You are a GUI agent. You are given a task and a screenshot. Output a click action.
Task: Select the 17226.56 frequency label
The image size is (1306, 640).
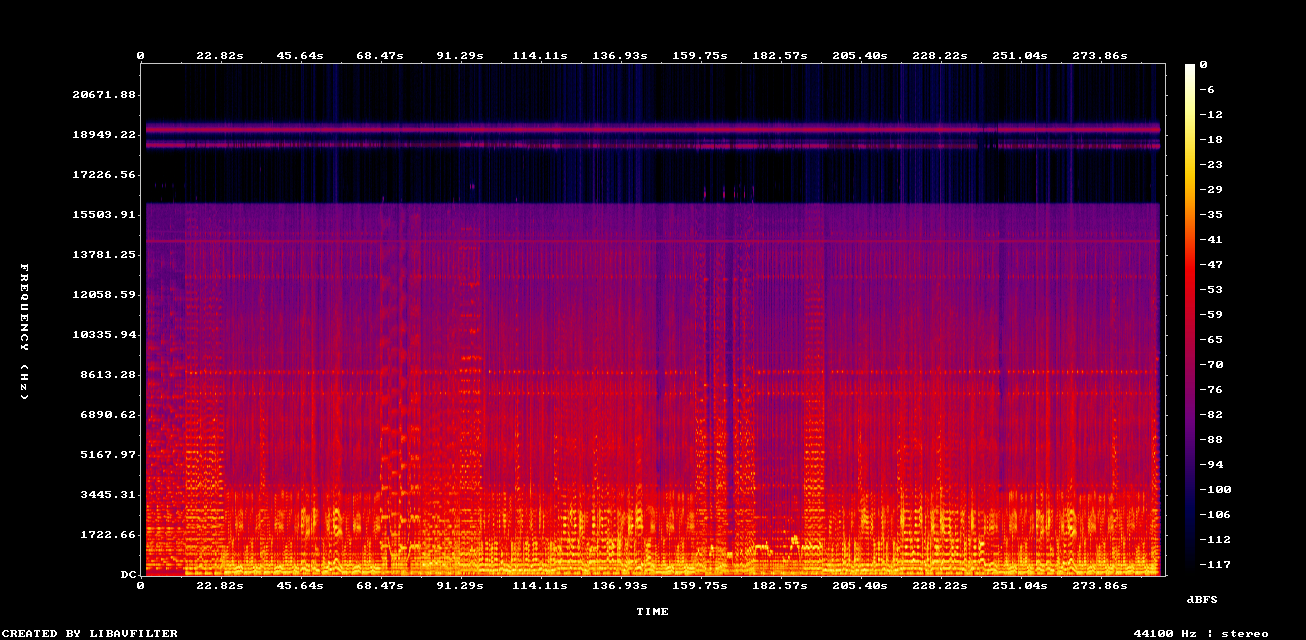click(105, 175)
